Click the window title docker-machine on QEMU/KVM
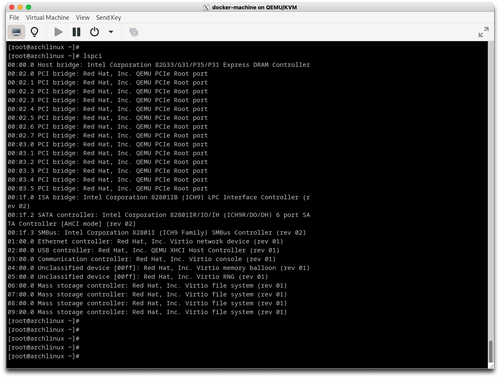 tap(254, 7)
